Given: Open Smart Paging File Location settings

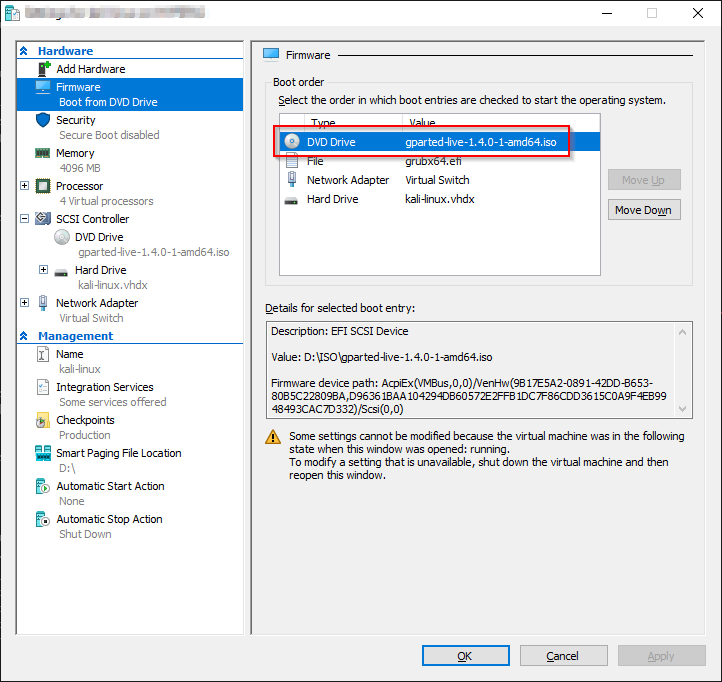Looking at the screenshot, I should click(x=118, y=453).
